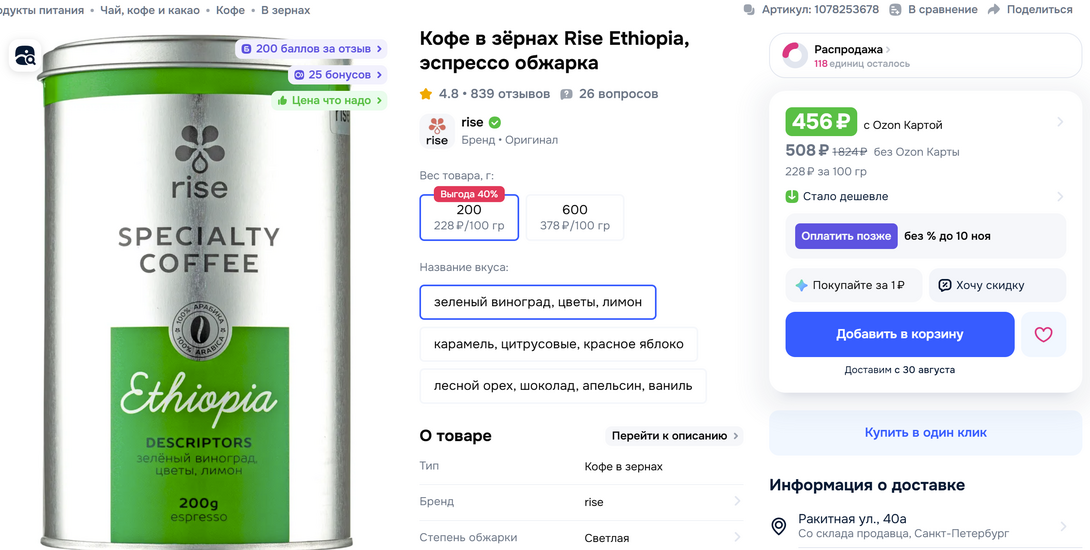
Task: Open visual search icon on product image
Action: tap(25, 56)
